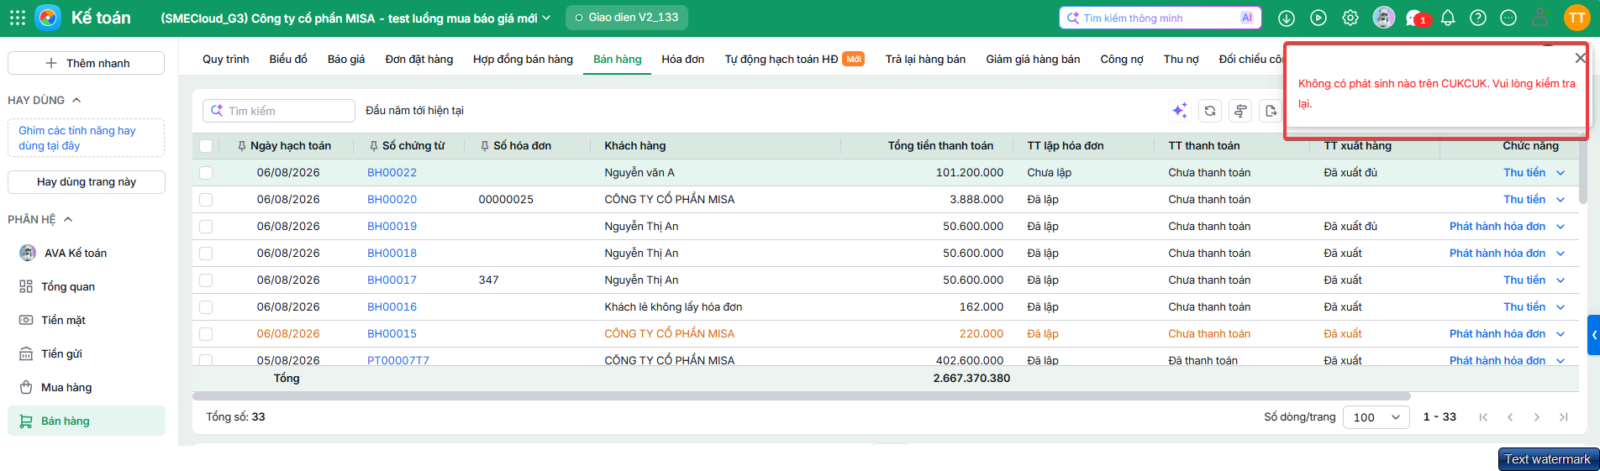1600x471 pixels.
Task: Open the app grid launcher icon
Action: pyautogui.click(x=17, y=18)
